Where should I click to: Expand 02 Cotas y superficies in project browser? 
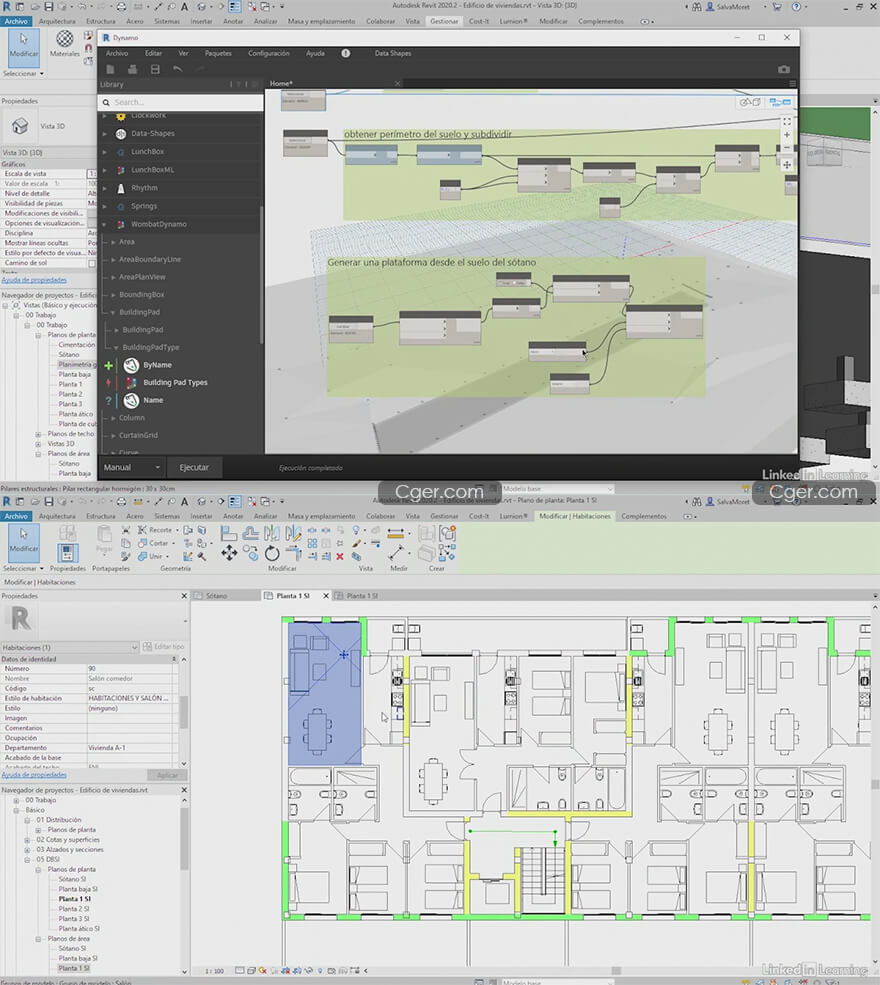(27, 840)
